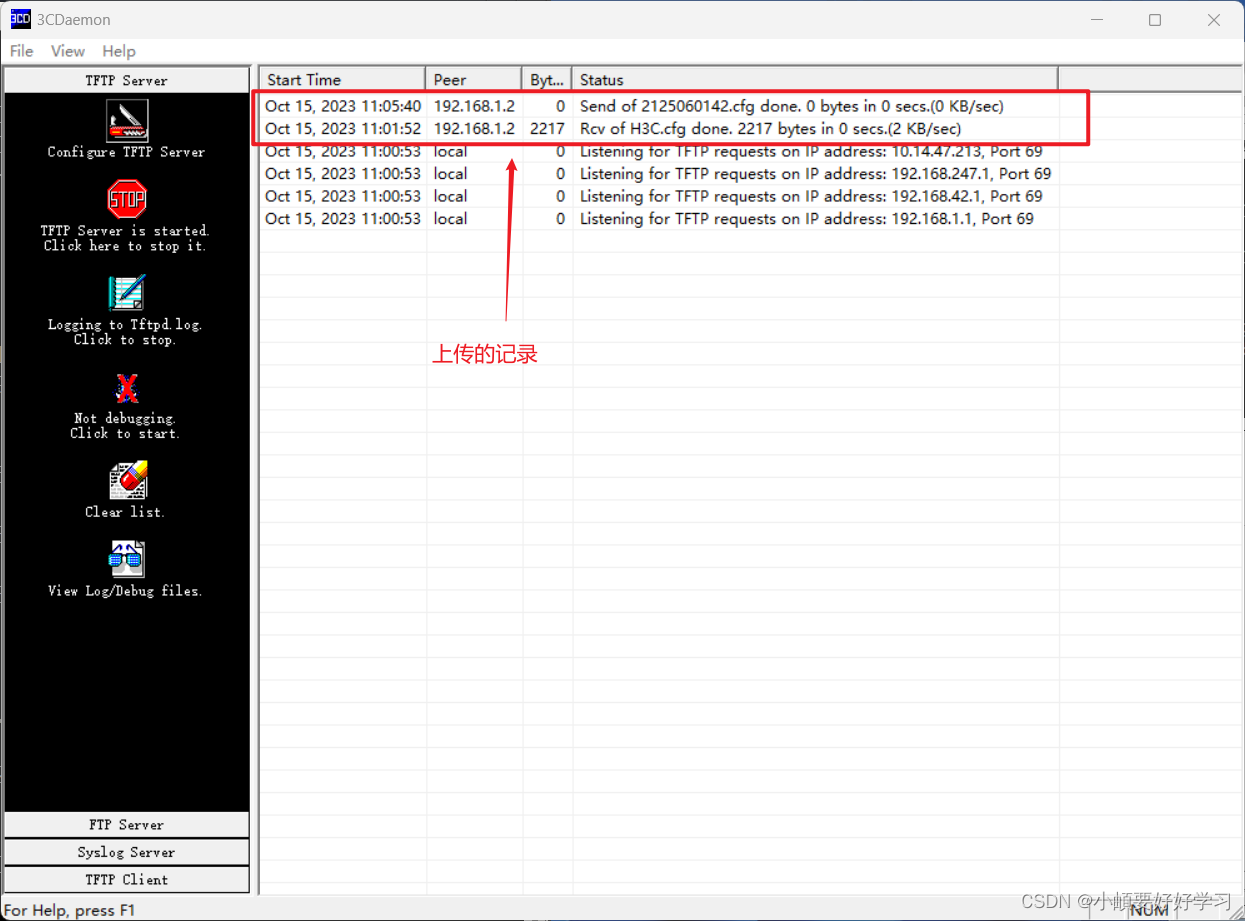1245x921 pixels.
Task: Select the row listening on 192.168.42.1
Action: (660, 196)
